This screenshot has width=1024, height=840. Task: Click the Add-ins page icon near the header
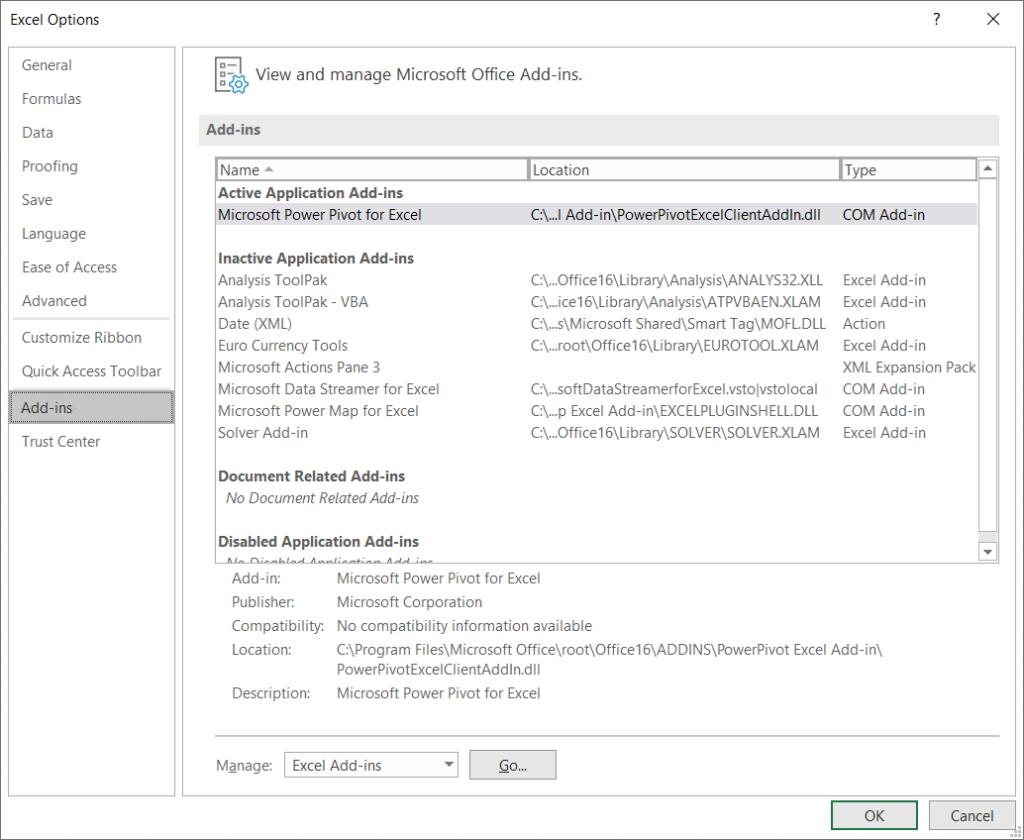[231, 74]
